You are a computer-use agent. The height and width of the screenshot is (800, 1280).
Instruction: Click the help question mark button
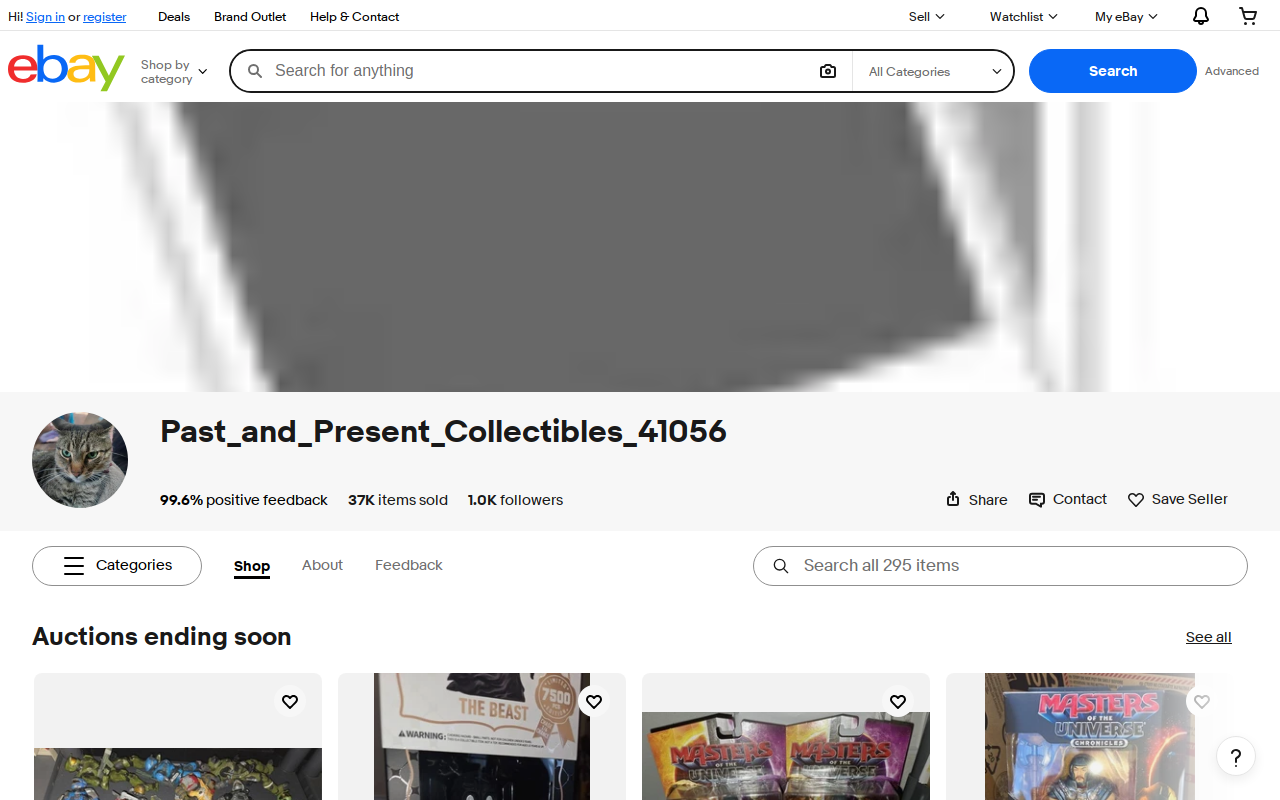1236,756
